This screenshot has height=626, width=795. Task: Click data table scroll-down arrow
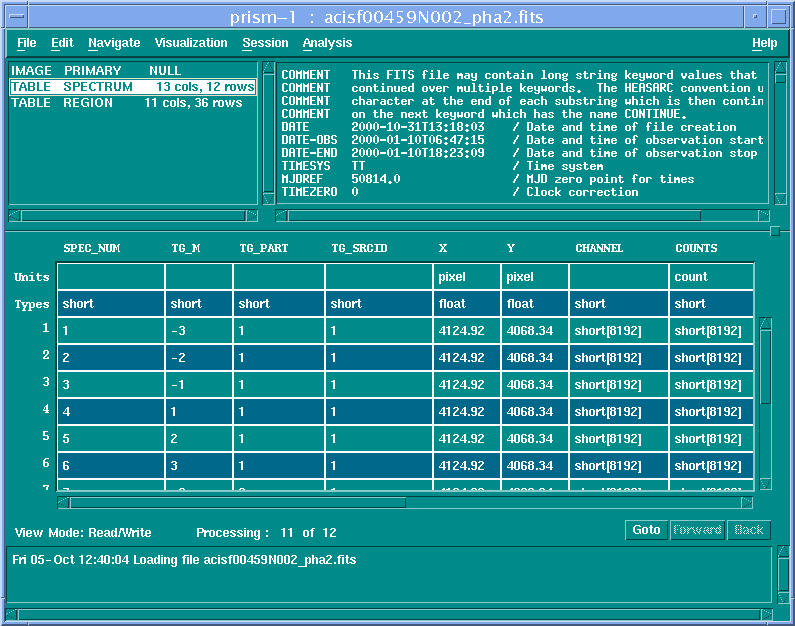point(766,484)
